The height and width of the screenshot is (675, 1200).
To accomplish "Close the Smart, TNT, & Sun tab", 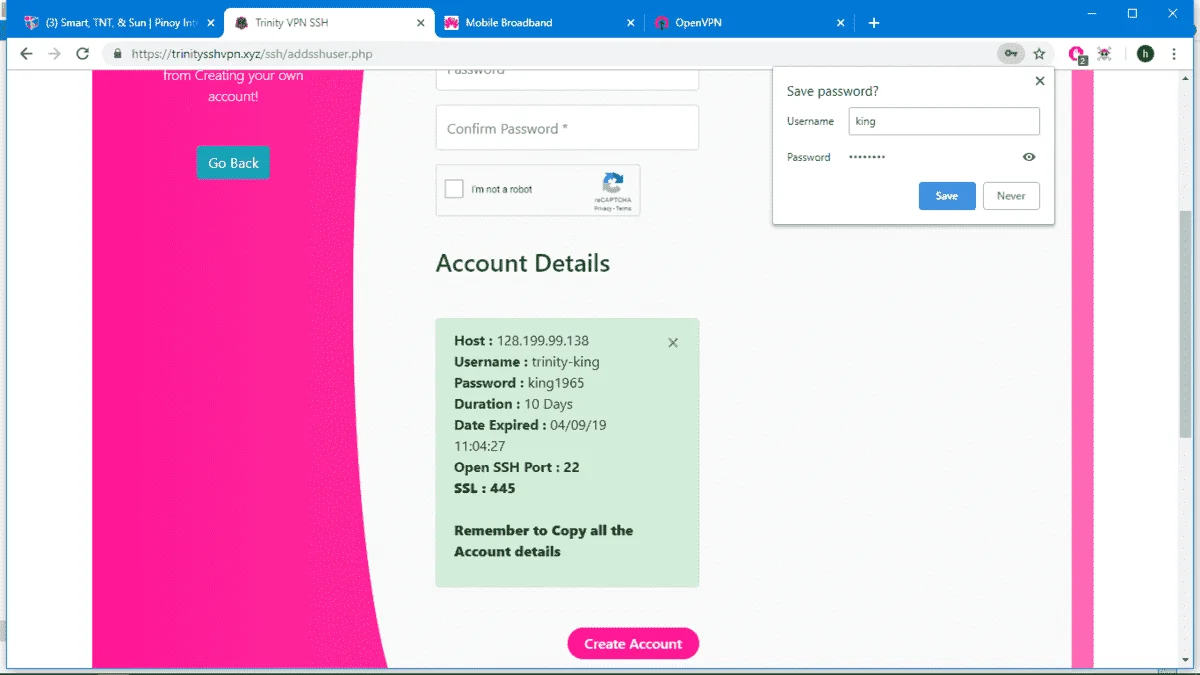I will tap(210, 23).
